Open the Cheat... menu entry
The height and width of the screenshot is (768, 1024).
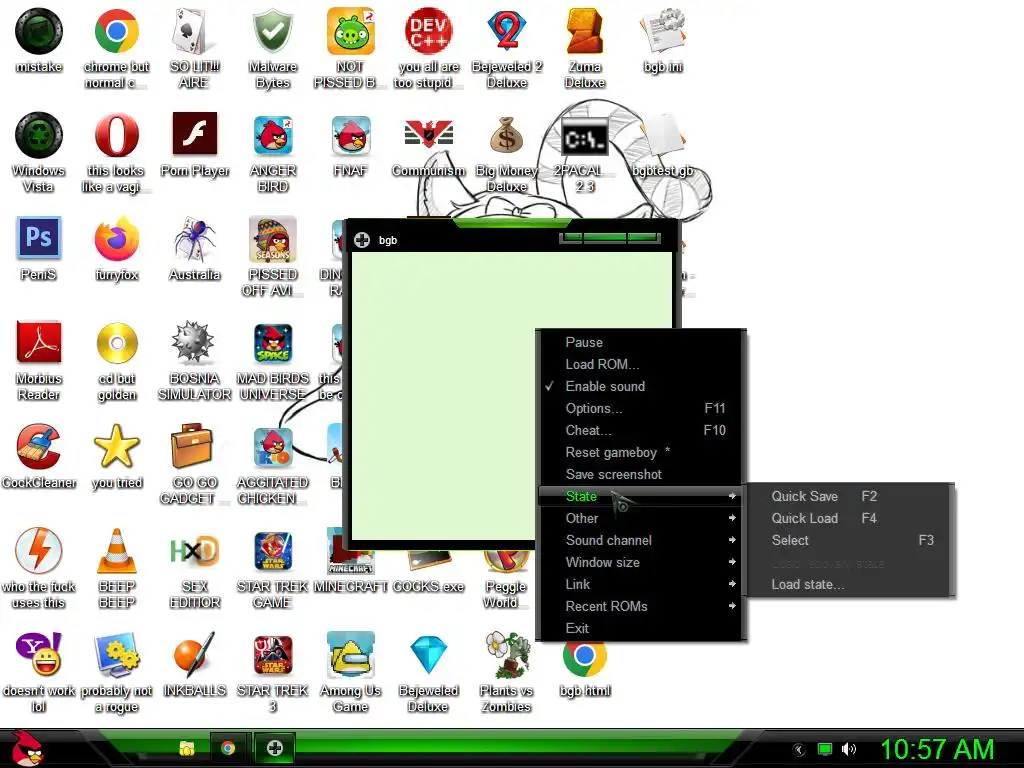point(639,430)
